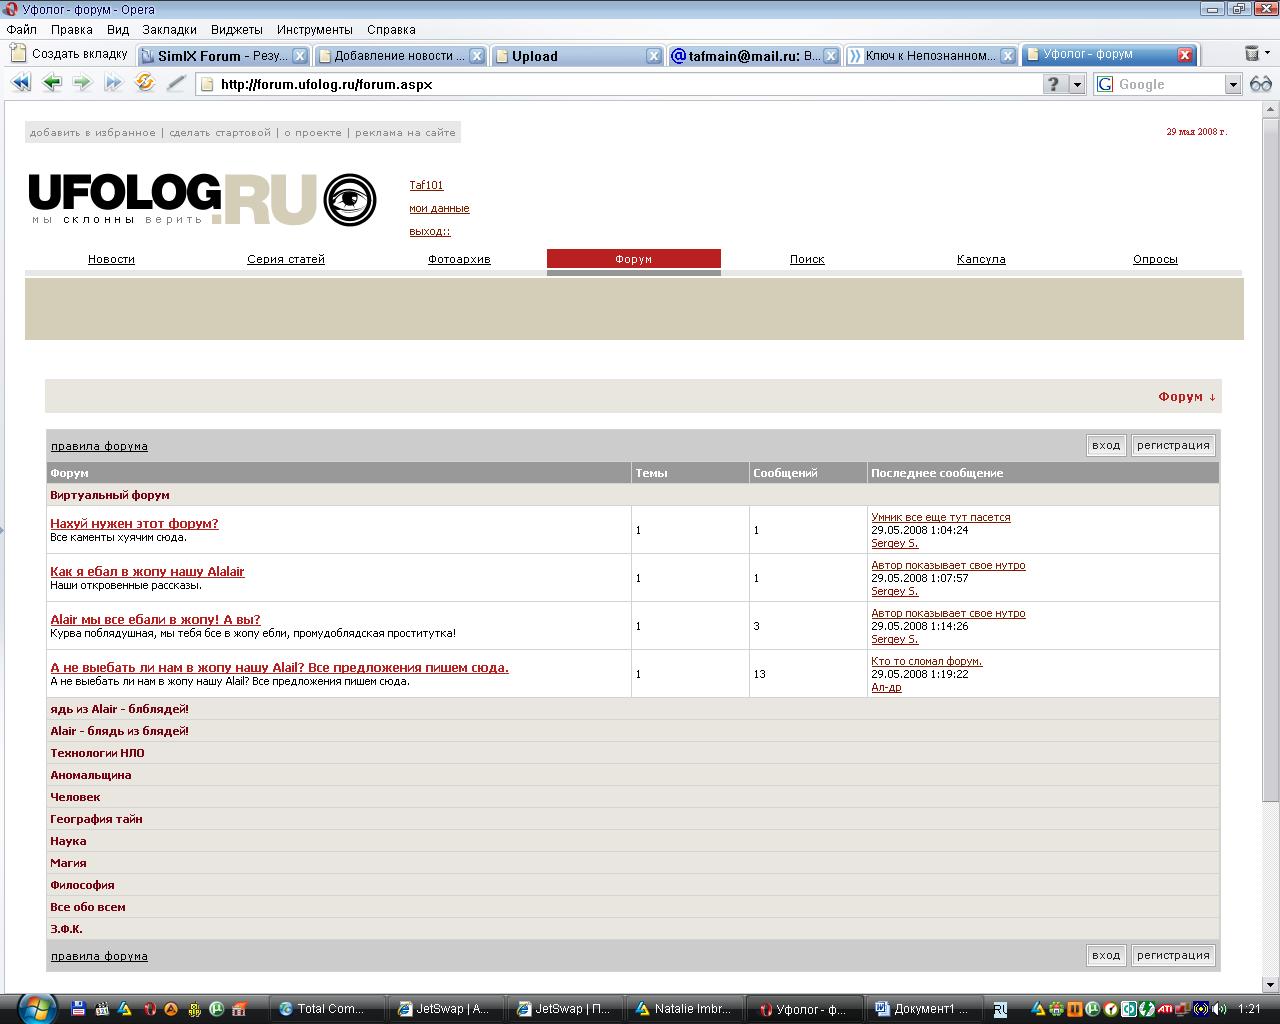1280x1024 pixels.
Task: Expand the Google search engine dropdown
Action: [1233, 85]
